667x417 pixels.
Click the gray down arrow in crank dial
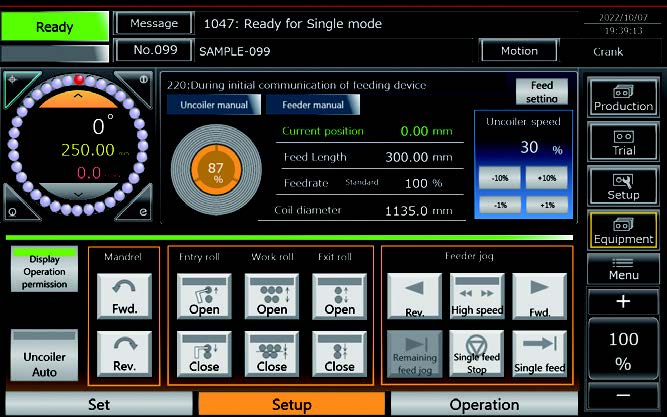point(78,191)
